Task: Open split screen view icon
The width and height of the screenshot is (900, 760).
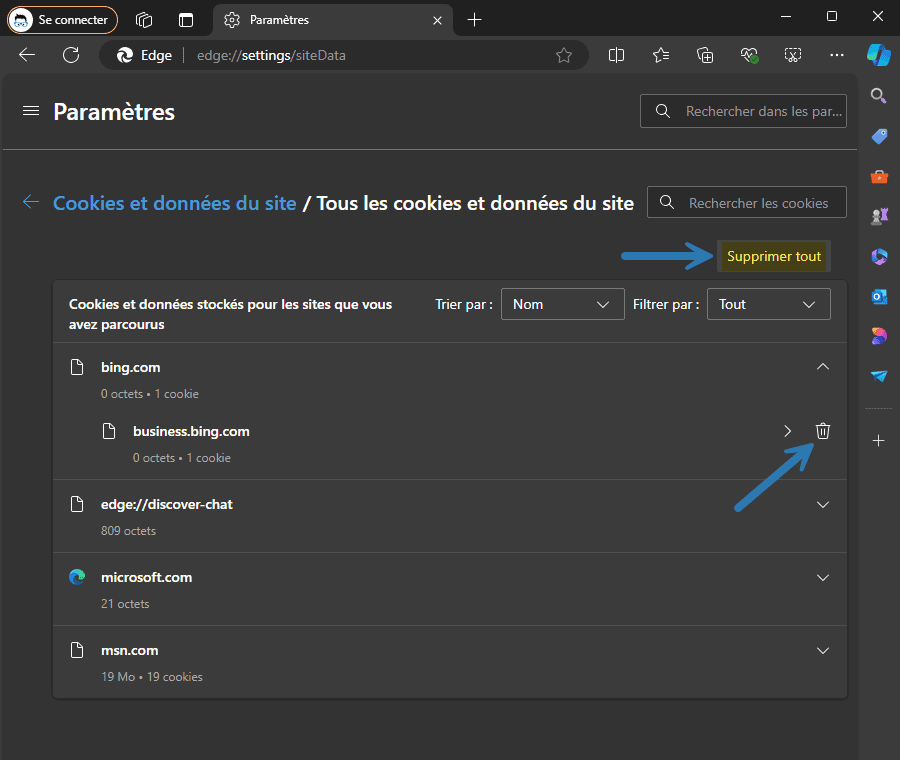Action: click(x=616, y=55)
